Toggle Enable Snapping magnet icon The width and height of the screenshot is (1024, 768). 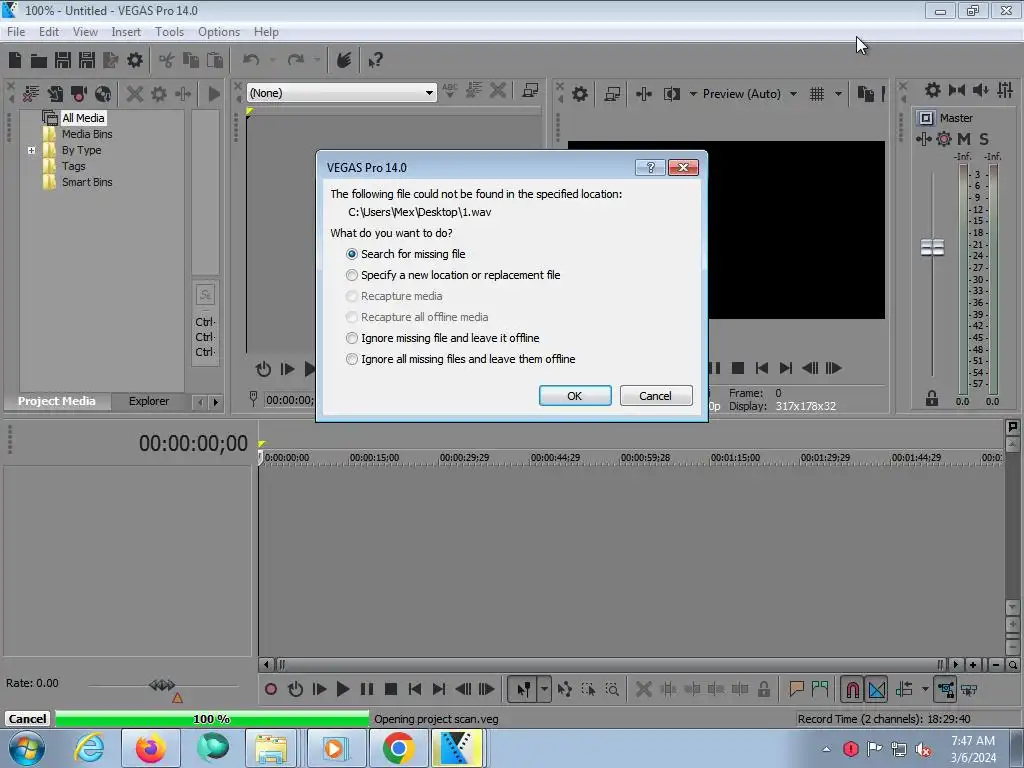point(853,689)
